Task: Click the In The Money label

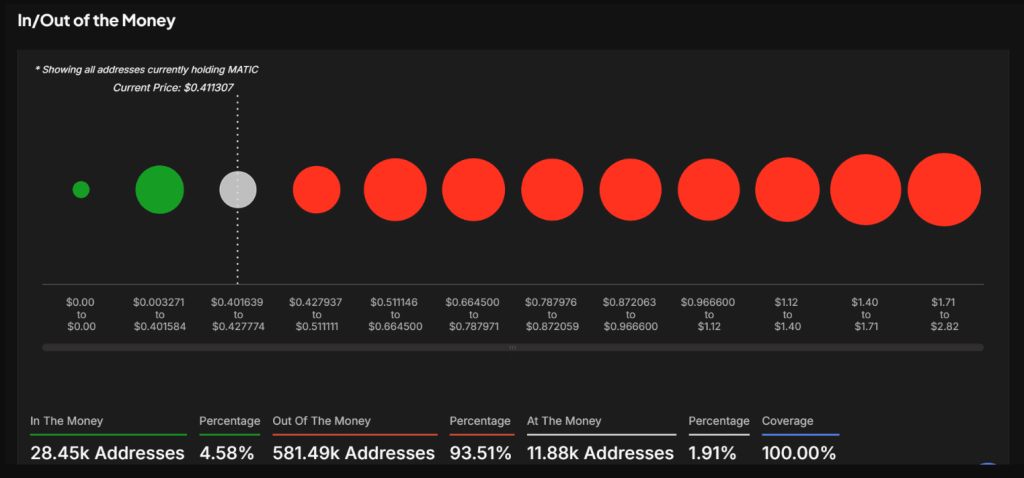Action: click(x=67, y=421)
